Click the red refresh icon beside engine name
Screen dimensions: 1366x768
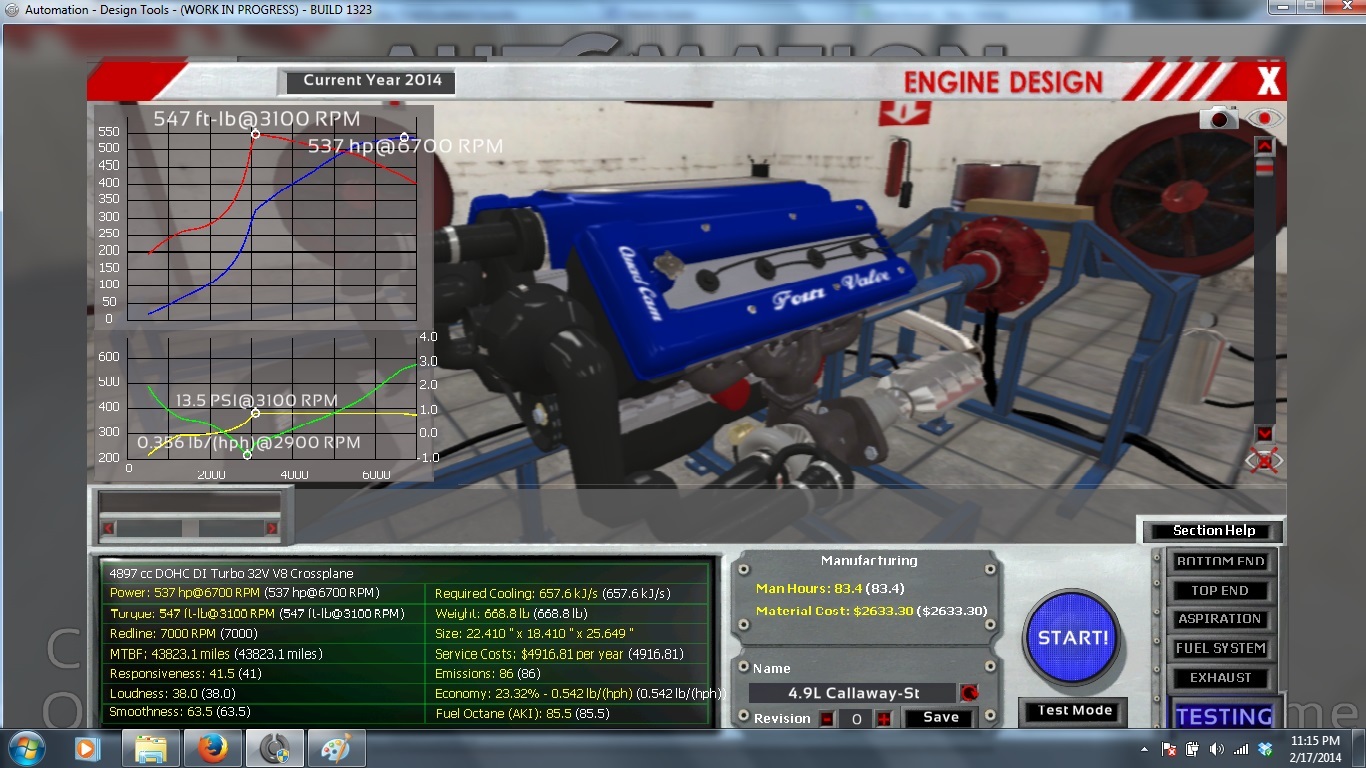[968, 692]
